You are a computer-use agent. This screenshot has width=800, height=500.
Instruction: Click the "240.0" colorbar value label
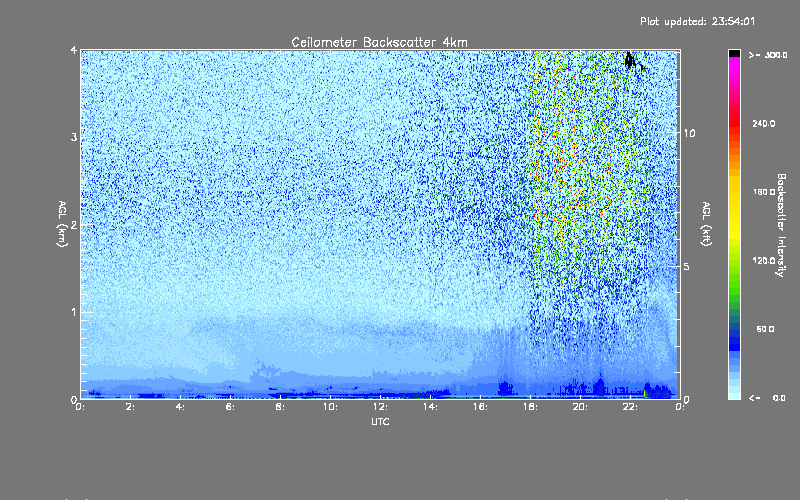tap(764, 123)
